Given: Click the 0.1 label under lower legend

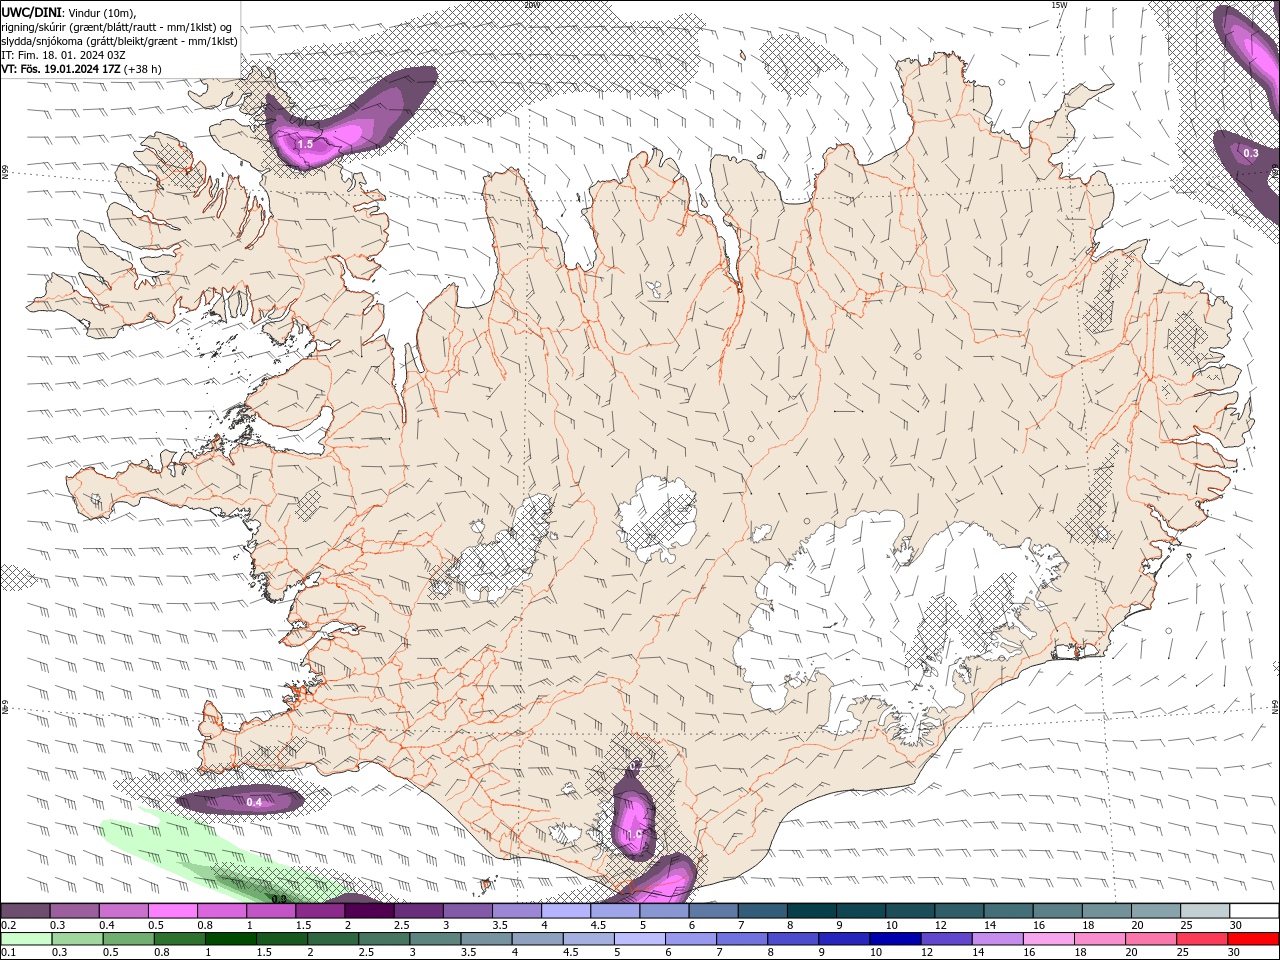Looking at the screenshot, I should [8, 953].
